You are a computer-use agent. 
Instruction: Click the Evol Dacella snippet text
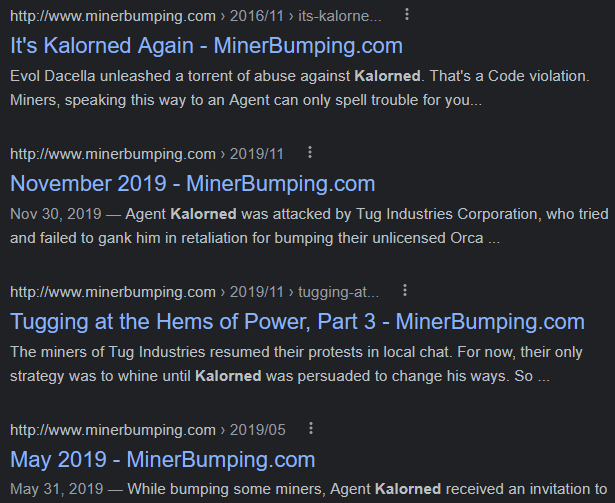tap(300, 88)
